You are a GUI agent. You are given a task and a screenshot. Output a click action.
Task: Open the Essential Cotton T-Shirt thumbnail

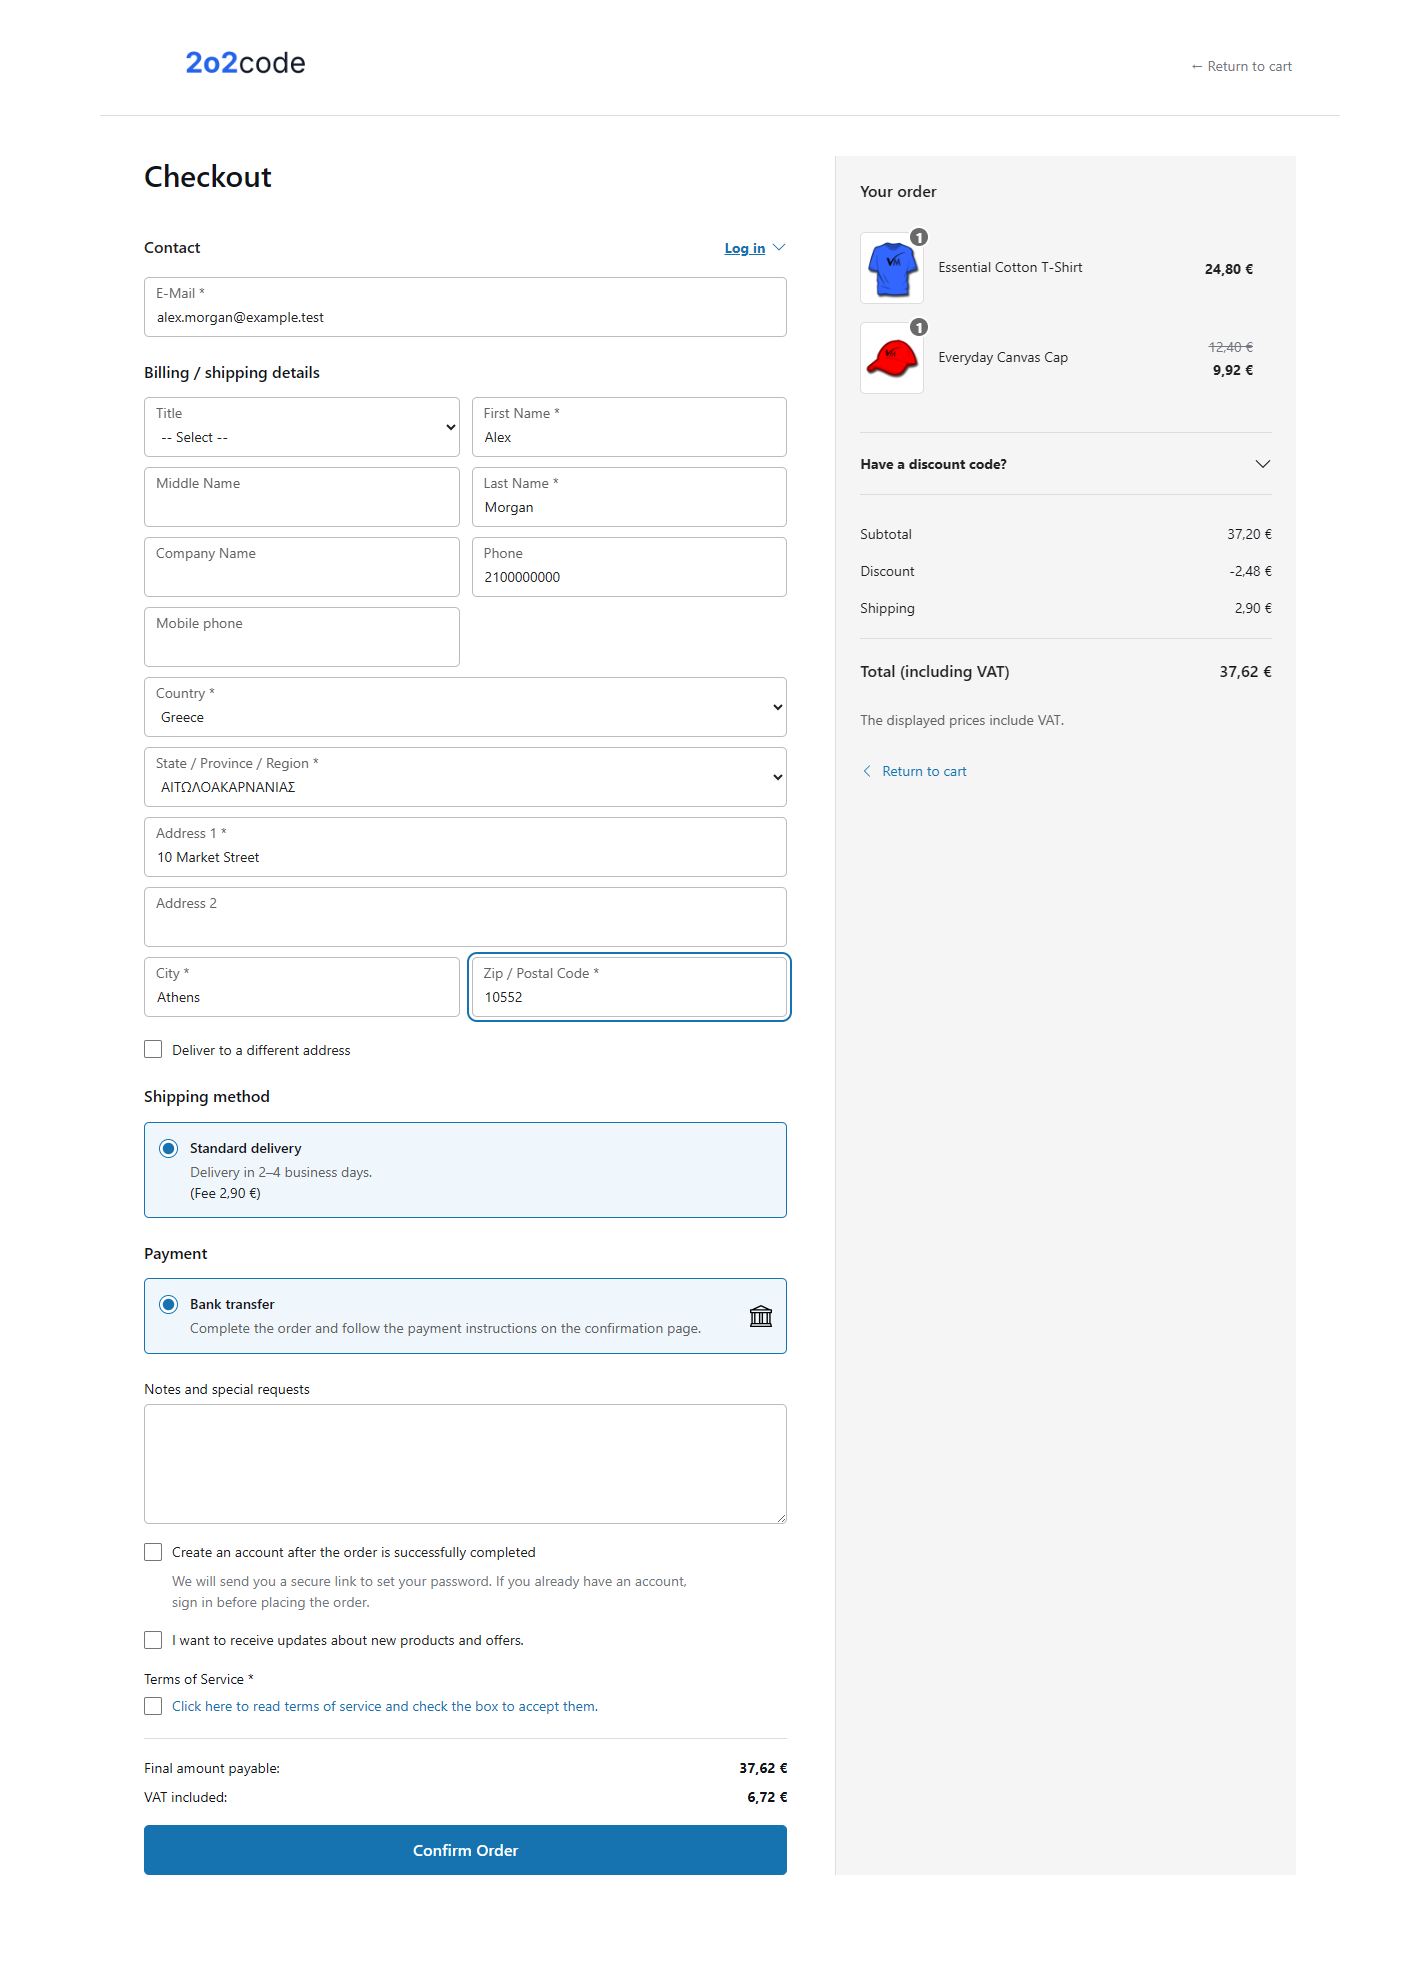click(x=892, y=268)
